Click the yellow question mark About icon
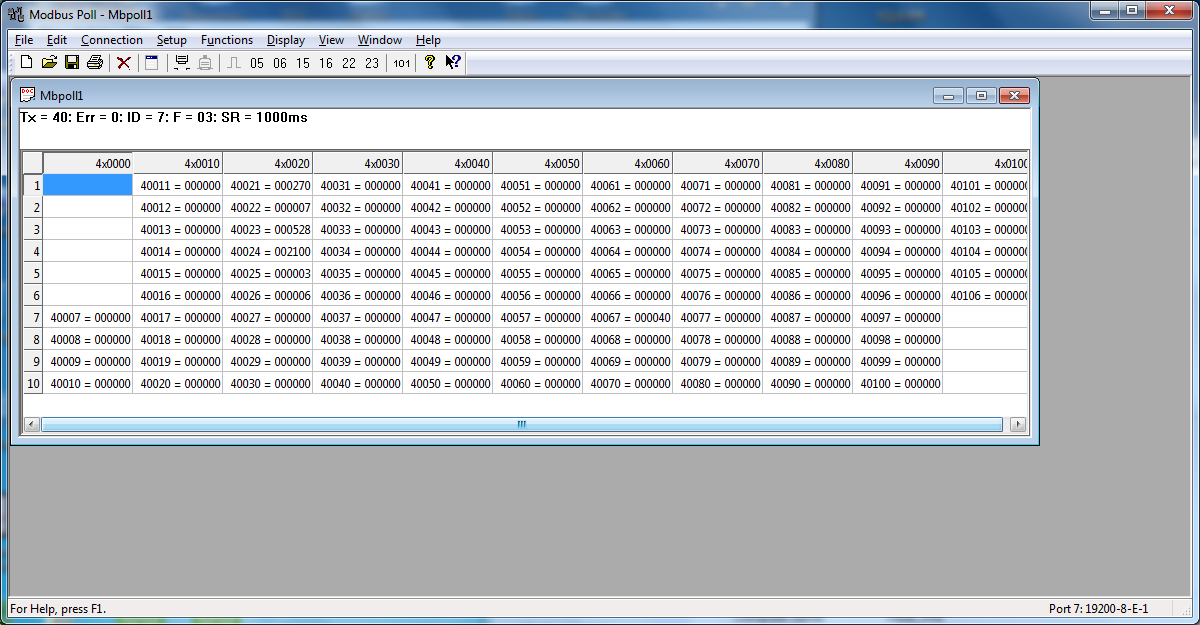 [430, 63]
